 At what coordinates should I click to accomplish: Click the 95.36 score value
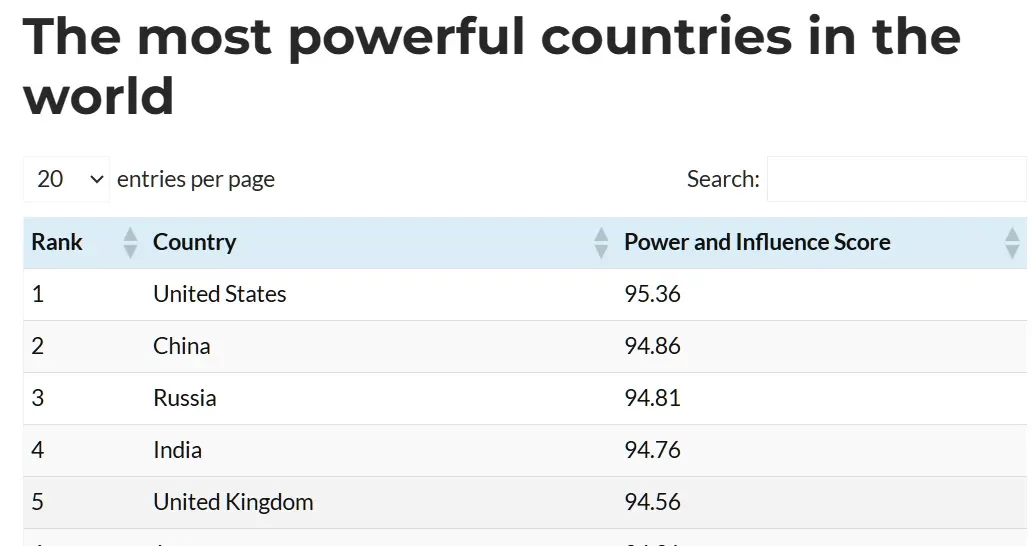[652, 294]
